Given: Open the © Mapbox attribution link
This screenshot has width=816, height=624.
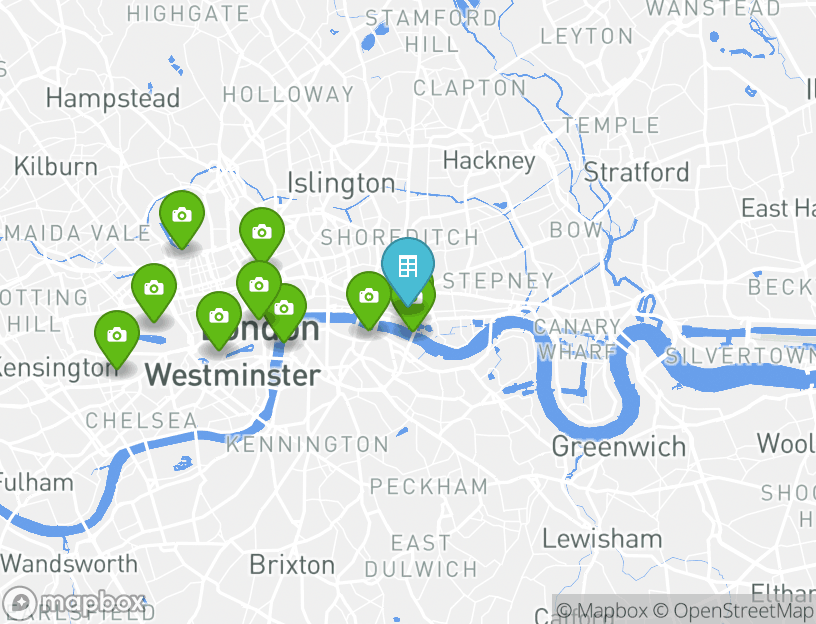Looking at the screenshot, I should click(602, 610).
